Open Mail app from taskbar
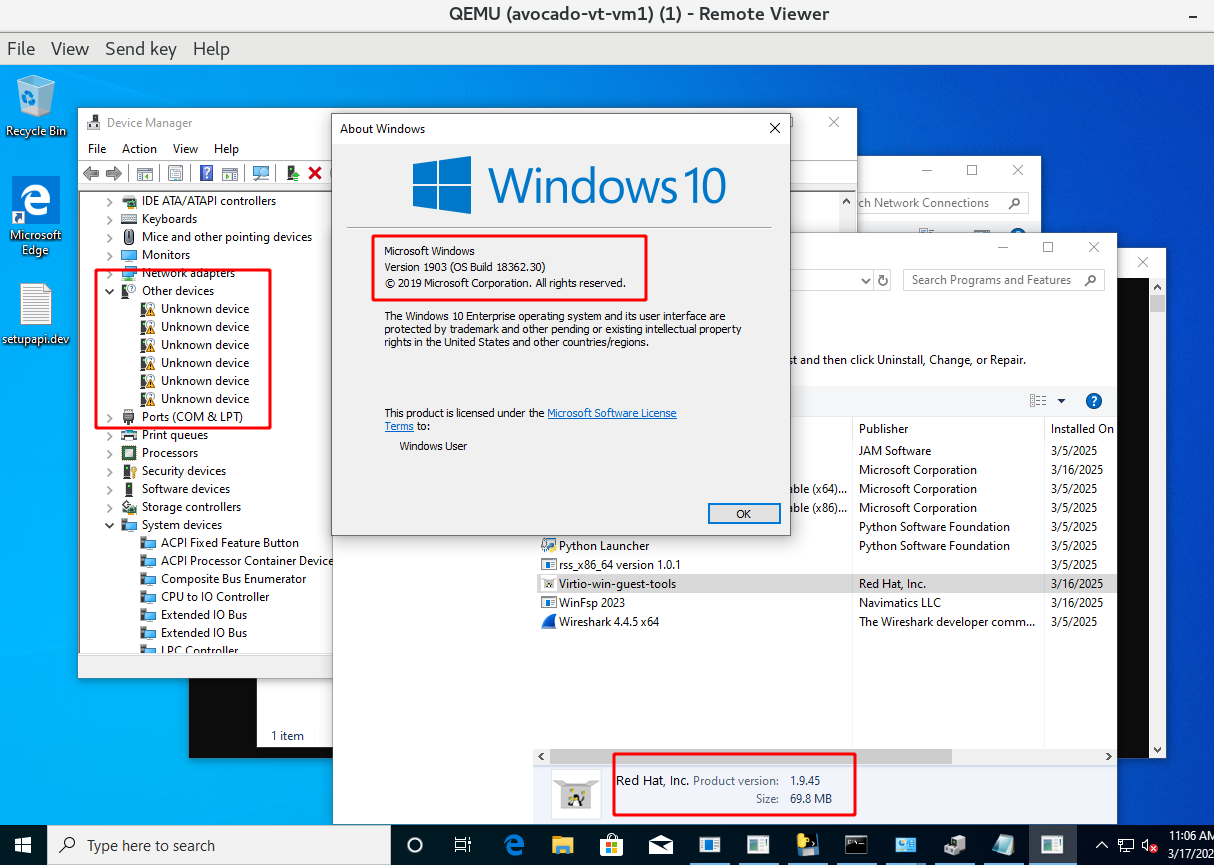This screenshot has width=1214, height=865. [x=660, y=845]
